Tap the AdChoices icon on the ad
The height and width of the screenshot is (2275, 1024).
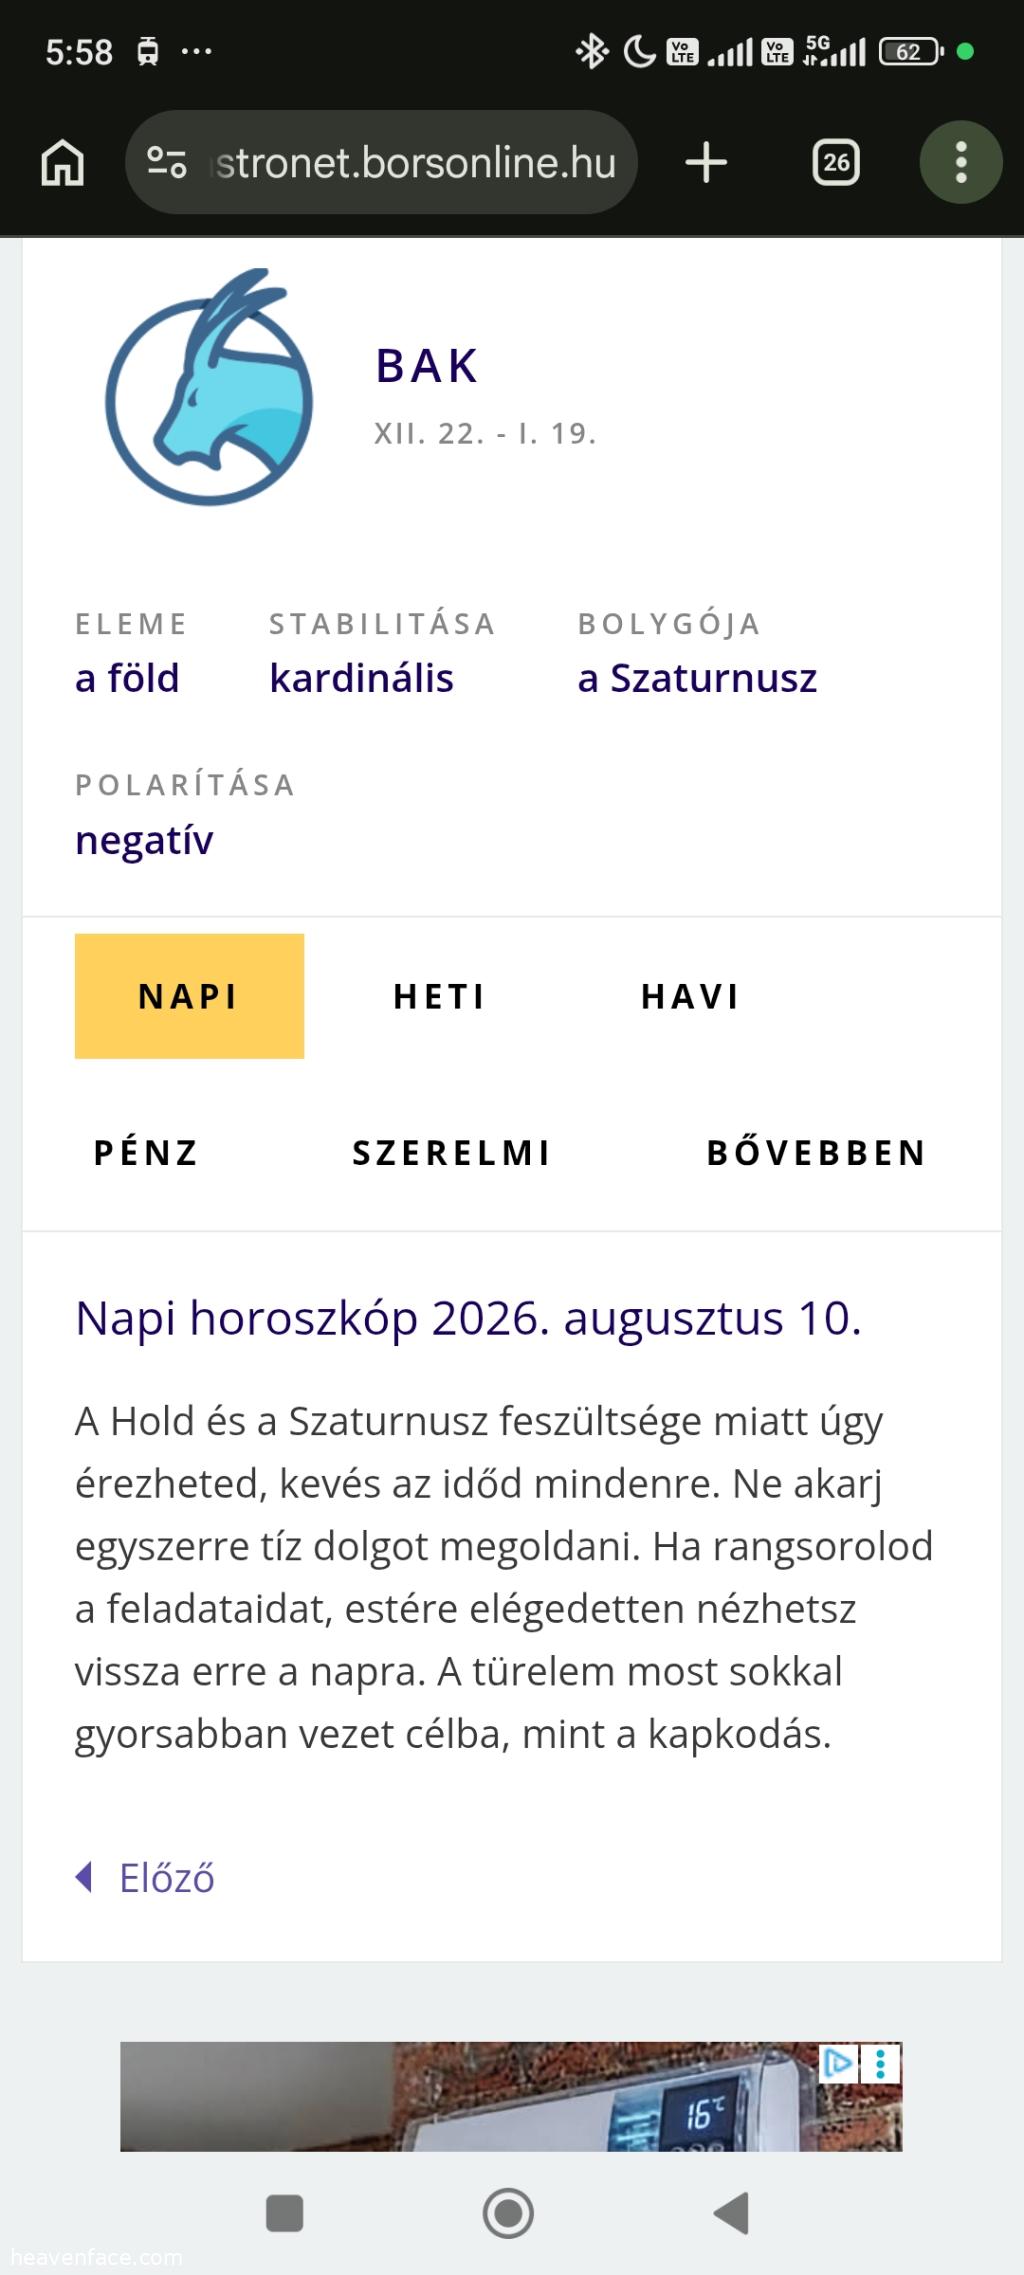point(838,2063)
